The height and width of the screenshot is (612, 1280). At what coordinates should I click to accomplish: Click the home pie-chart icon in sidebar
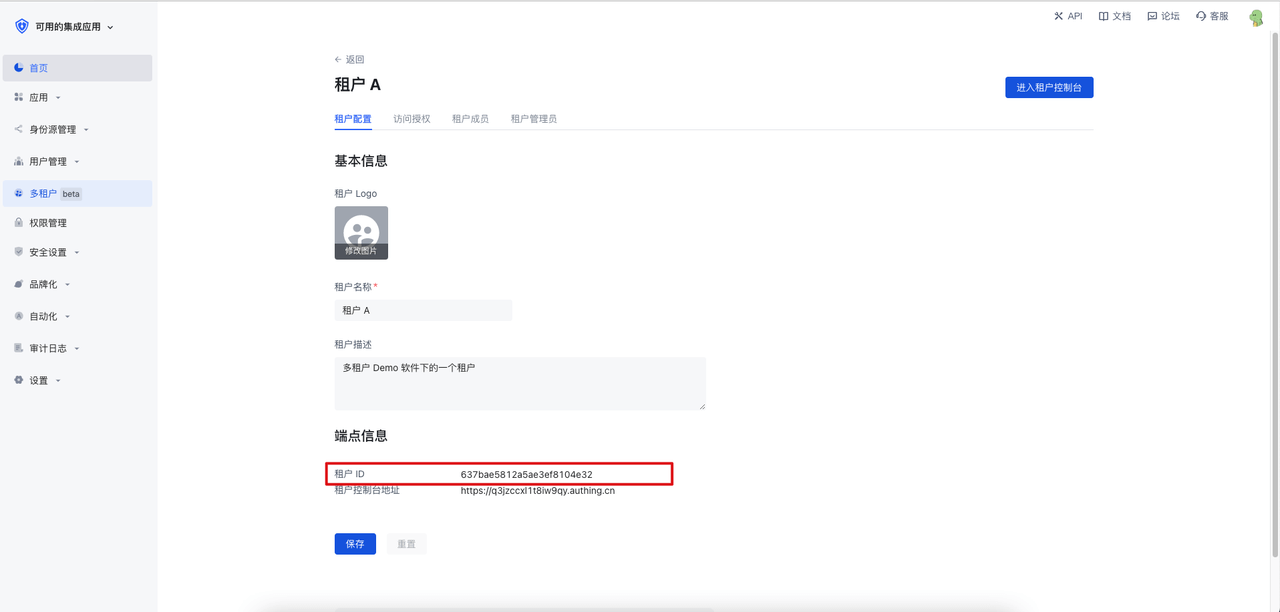pyautogui.click(x=19, y=68)
